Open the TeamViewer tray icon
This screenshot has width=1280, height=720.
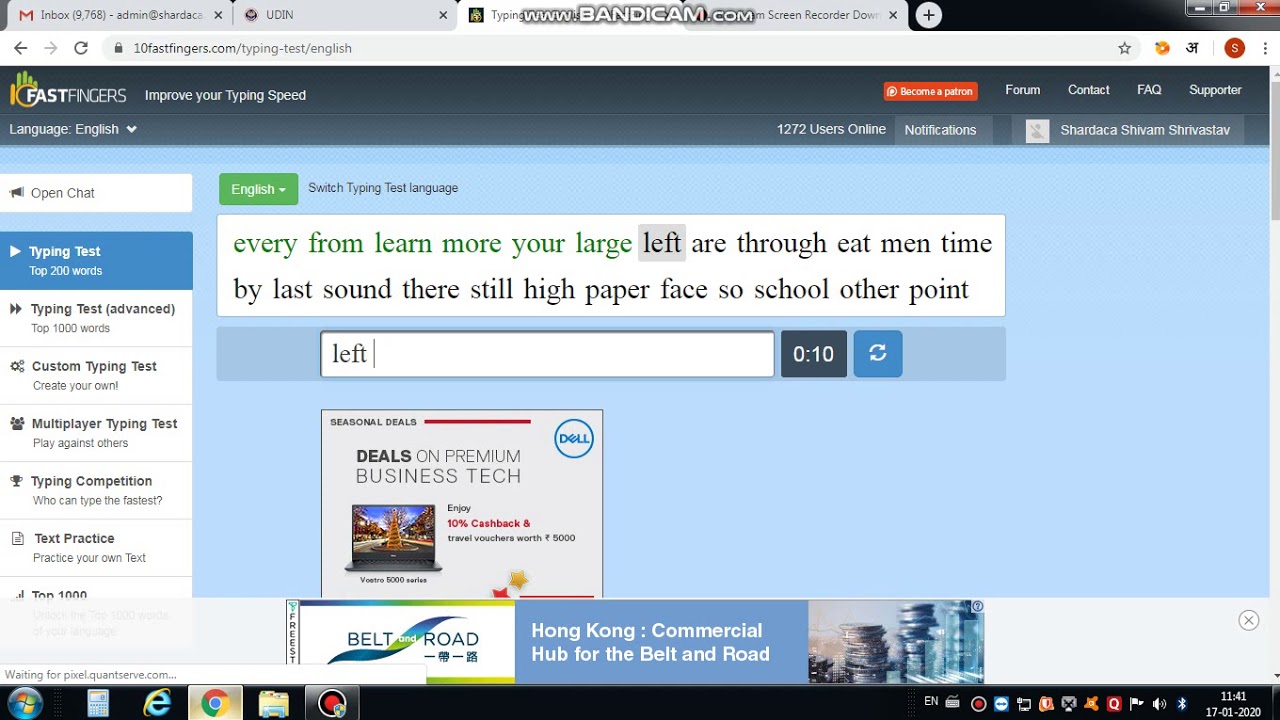[x=1001, y=703]
